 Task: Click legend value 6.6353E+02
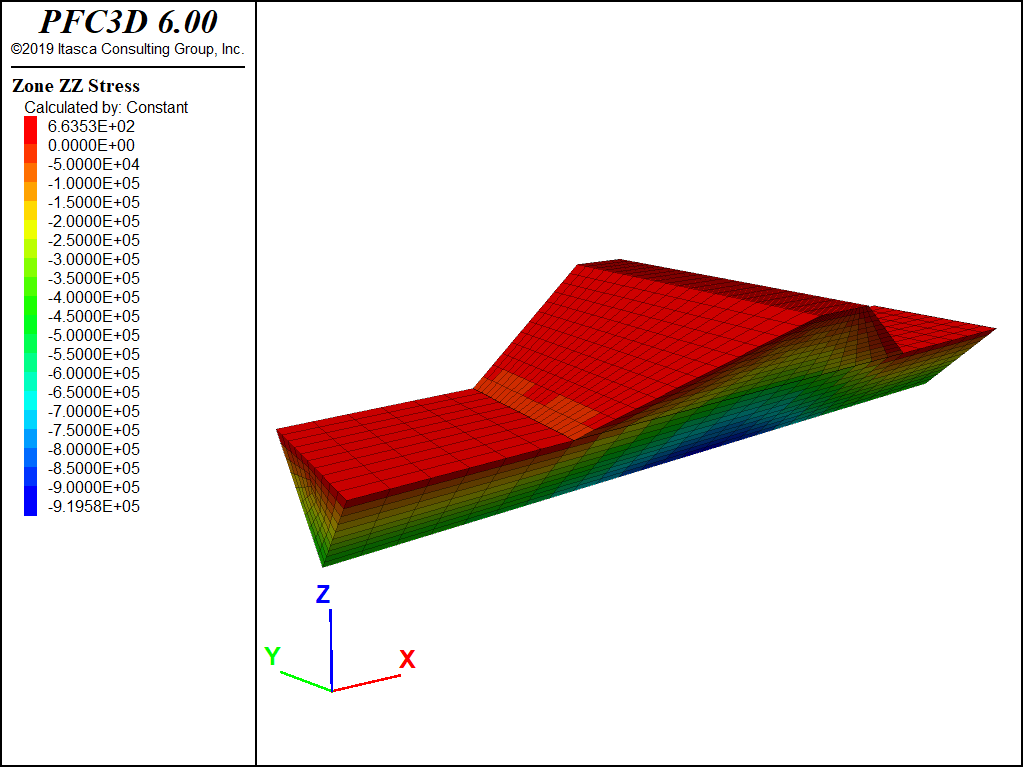pos(91,126)
